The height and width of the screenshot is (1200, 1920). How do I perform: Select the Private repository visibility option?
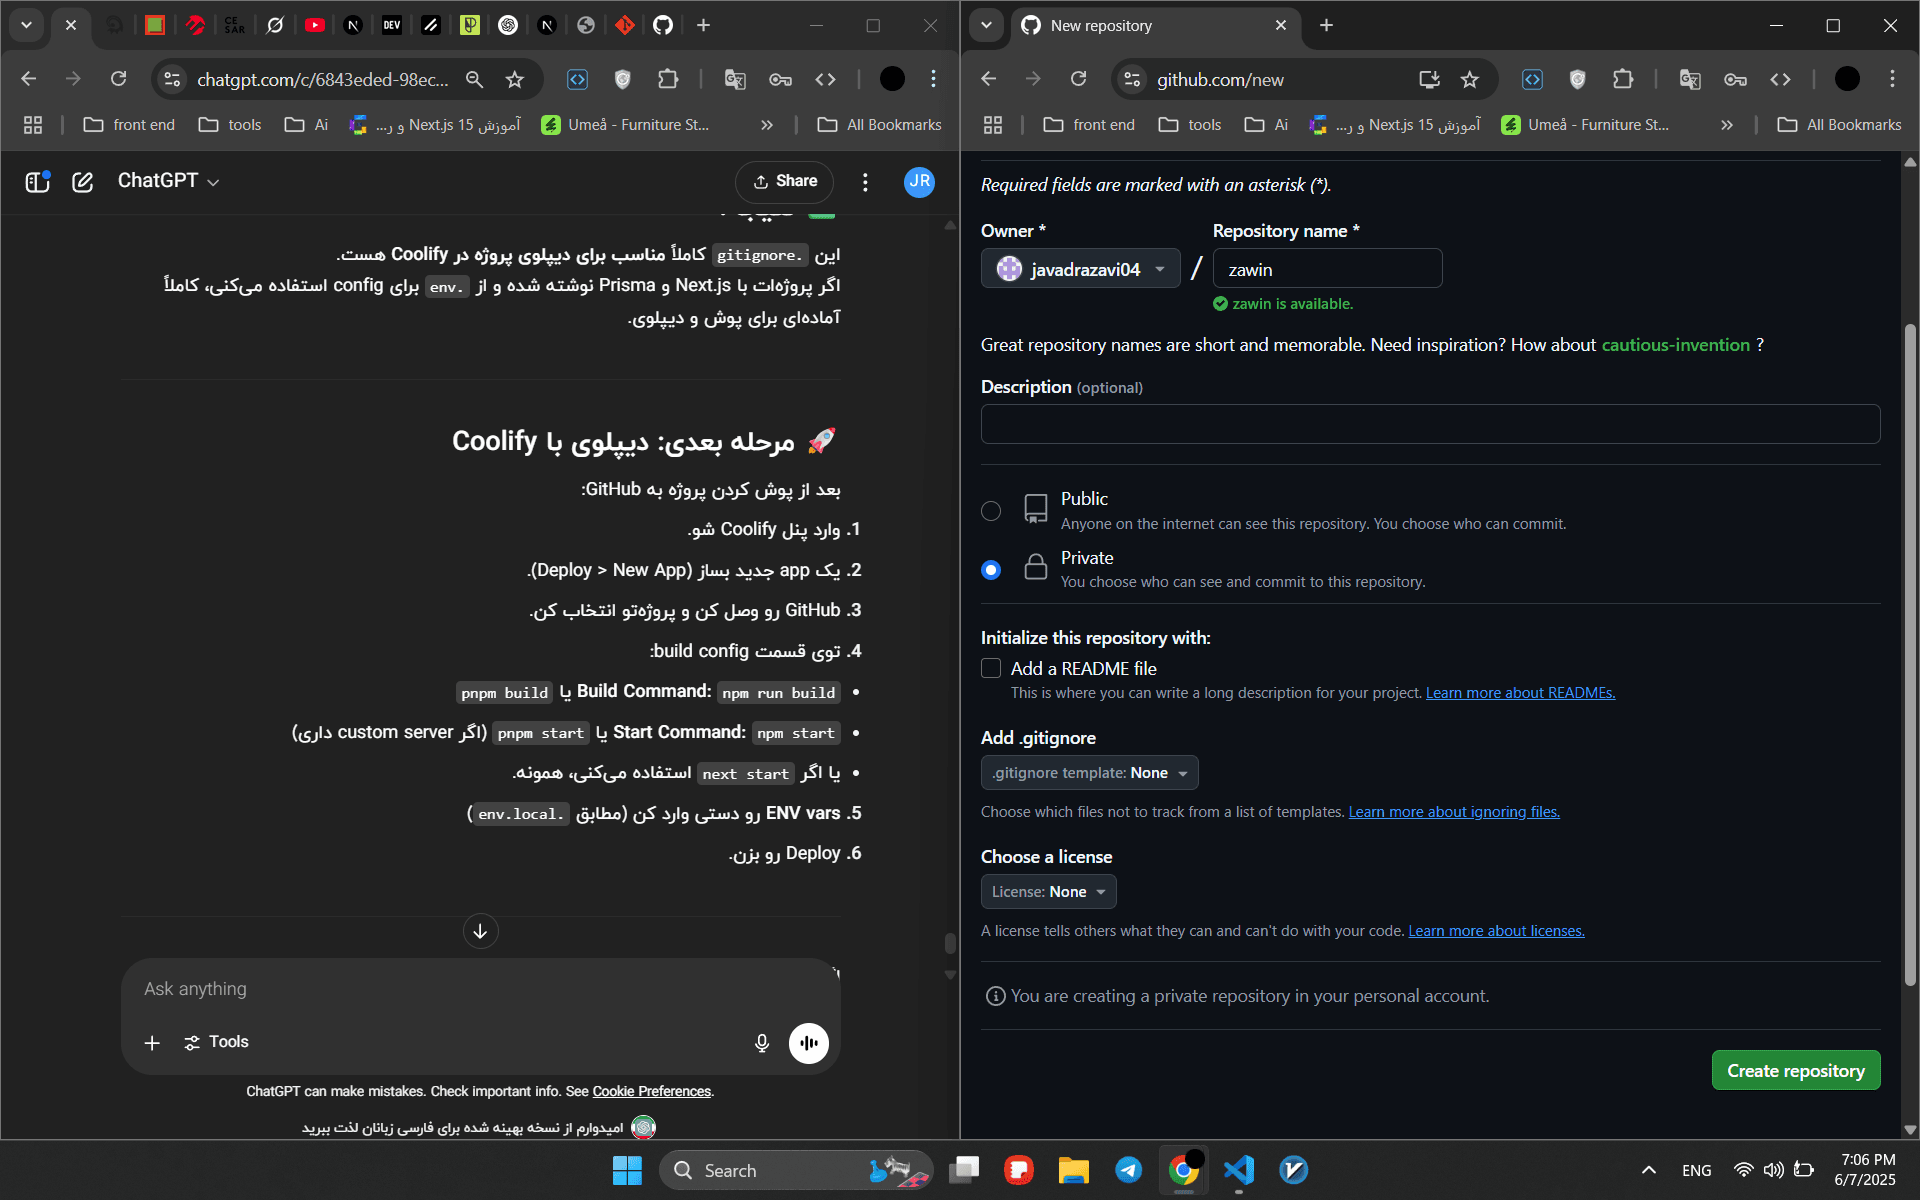[x=991, y=569]
